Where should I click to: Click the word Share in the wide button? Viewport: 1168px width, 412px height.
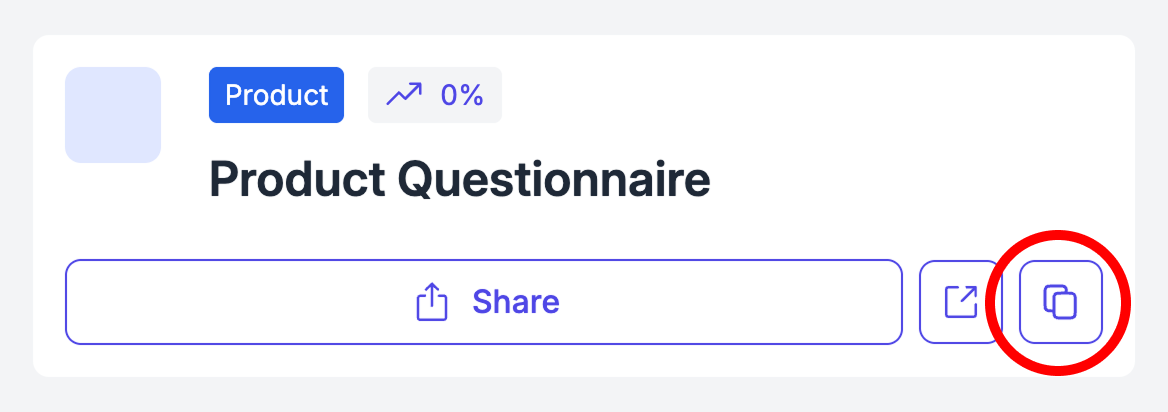[515, 302]
